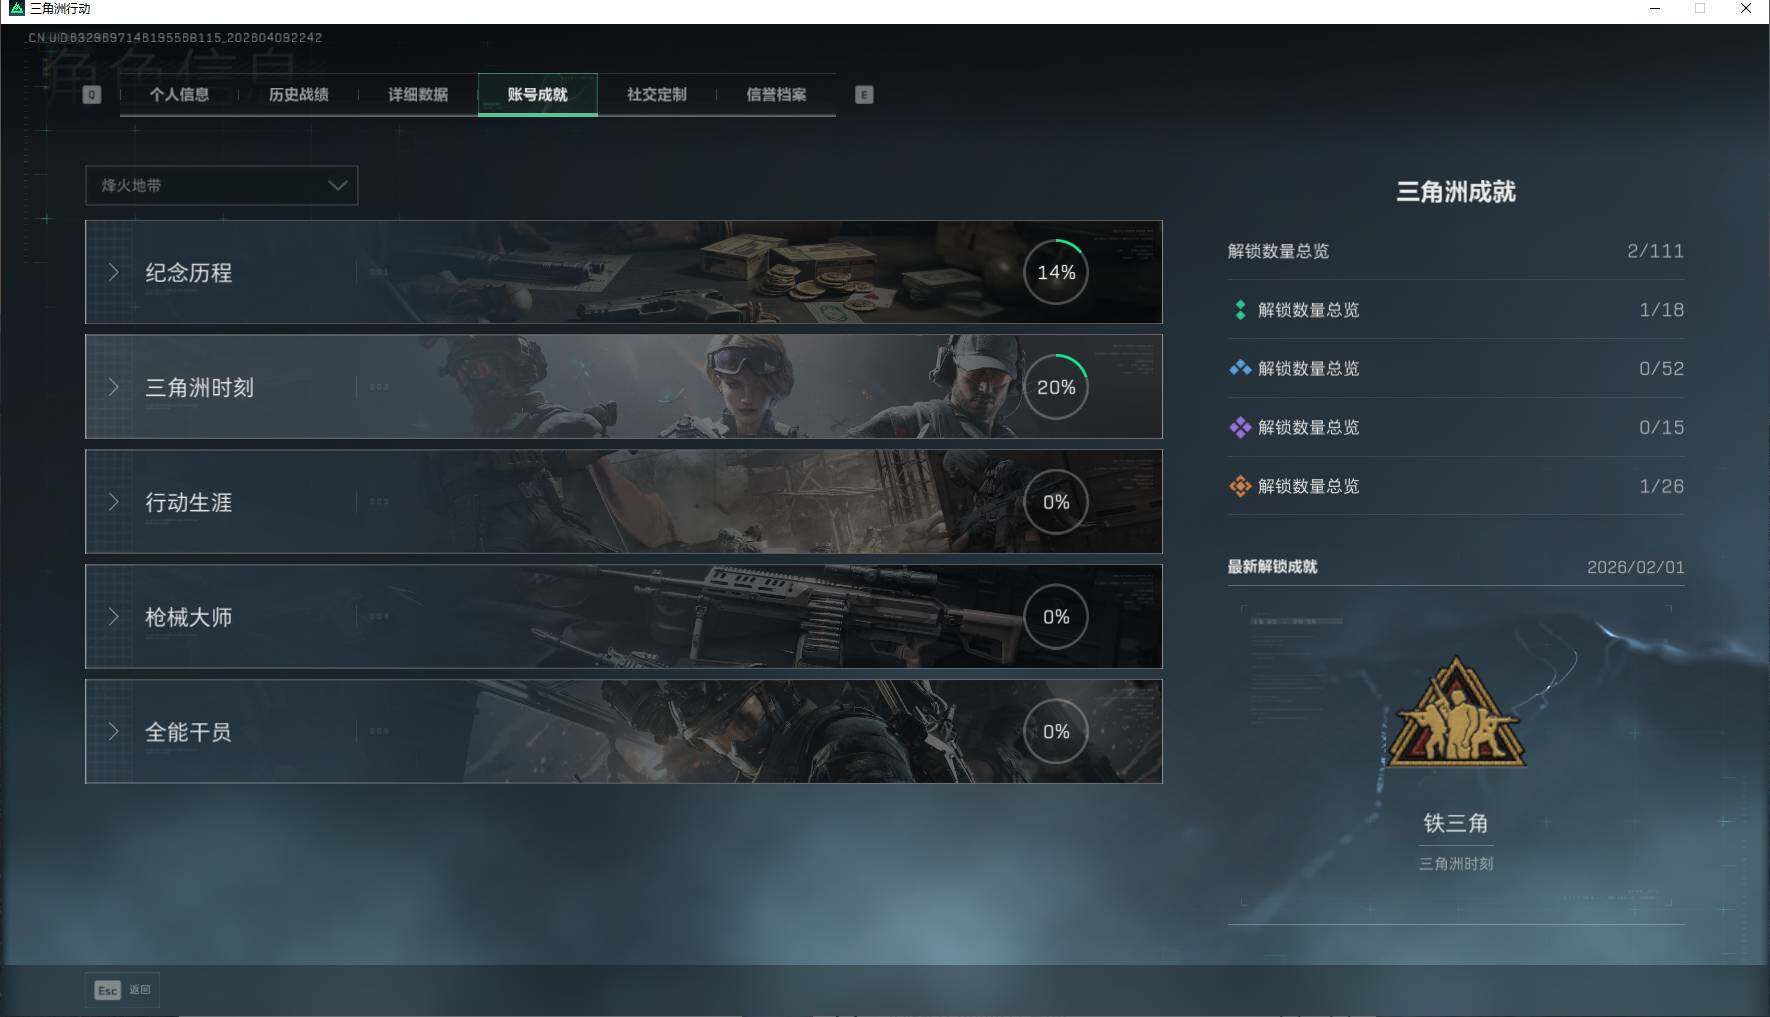Image resolution: width=1770 pixels, height=1017 pixels.
Task: Click the 三角洲时刻 label under 铁三角
Action: click(1456, 864)
